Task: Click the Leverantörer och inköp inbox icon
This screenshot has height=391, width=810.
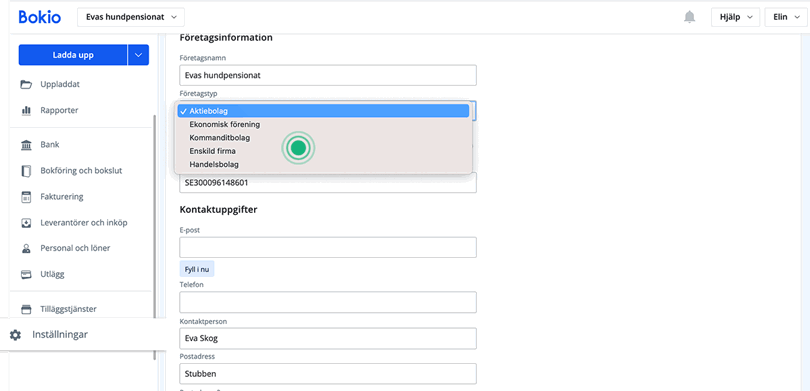Action: point(26,223)
